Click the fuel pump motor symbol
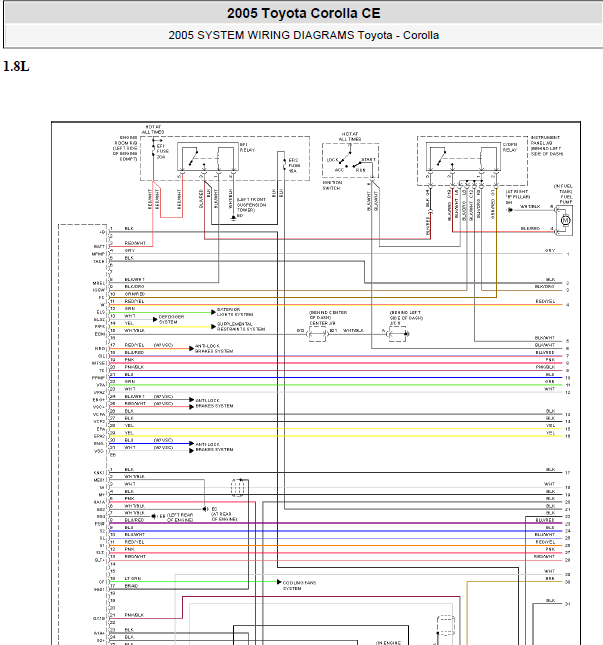 point(565,220)
